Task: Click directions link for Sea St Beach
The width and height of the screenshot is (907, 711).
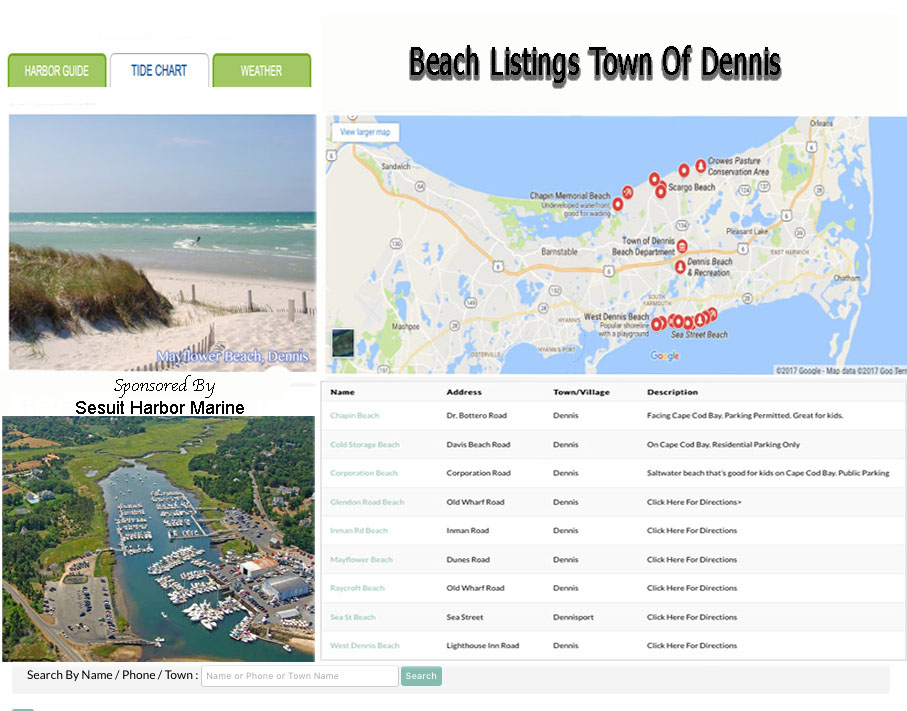Action: click(692, 617)
